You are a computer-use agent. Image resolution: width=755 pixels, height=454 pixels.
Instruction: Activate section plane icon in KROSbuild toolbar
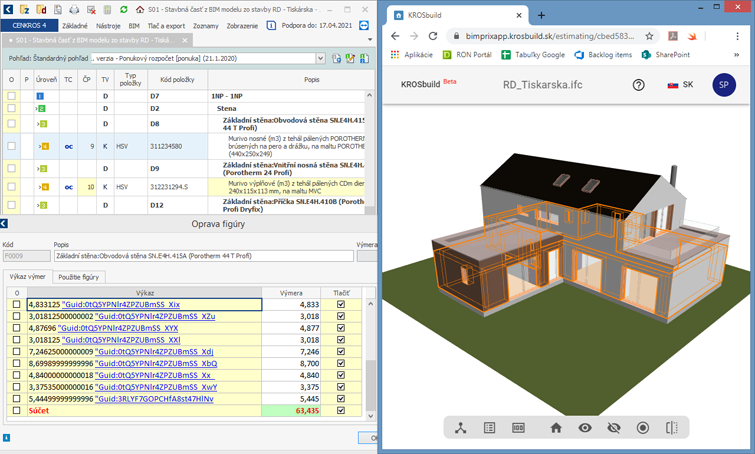[672, 428]
